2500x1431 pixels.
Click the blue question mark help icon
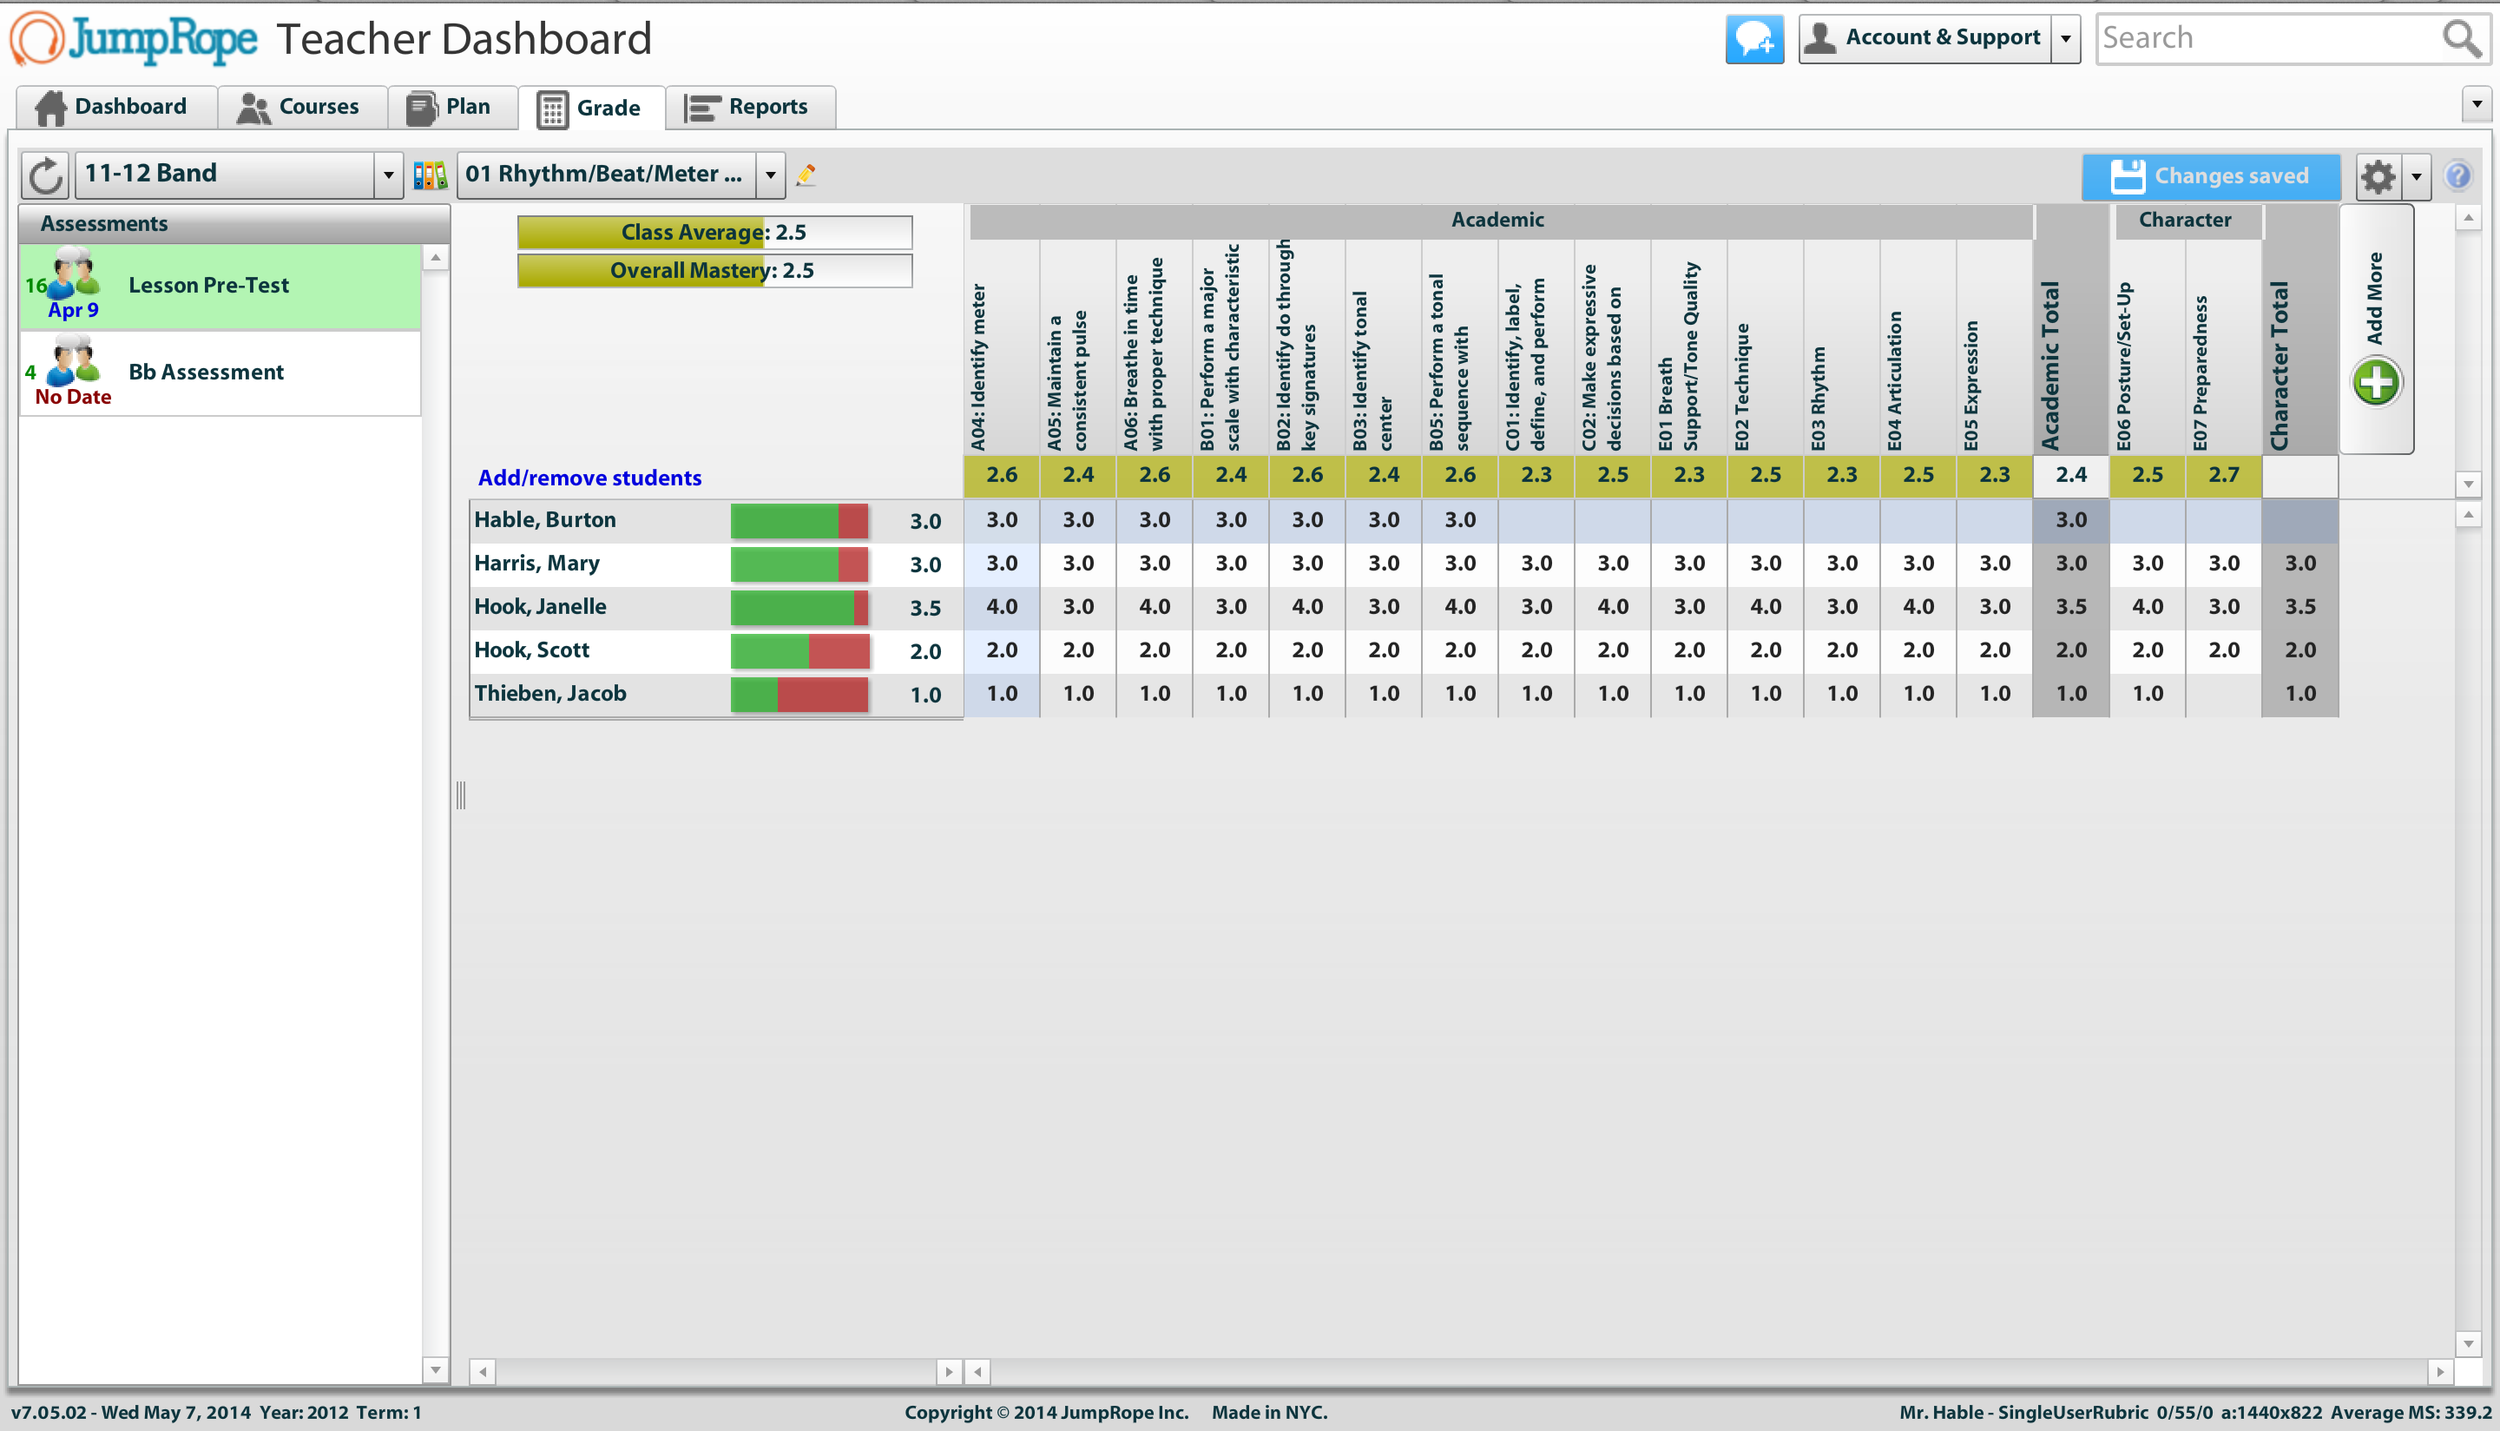(2458, 176)
